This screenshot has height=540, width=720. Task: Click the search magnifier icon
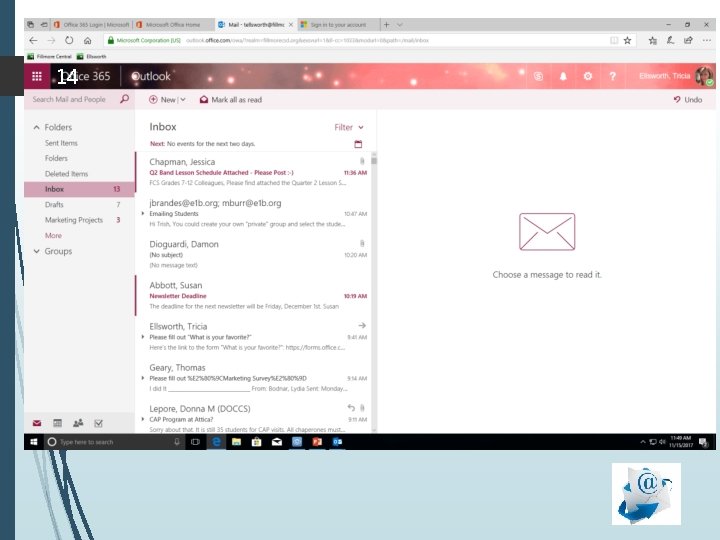click(124, 99)
